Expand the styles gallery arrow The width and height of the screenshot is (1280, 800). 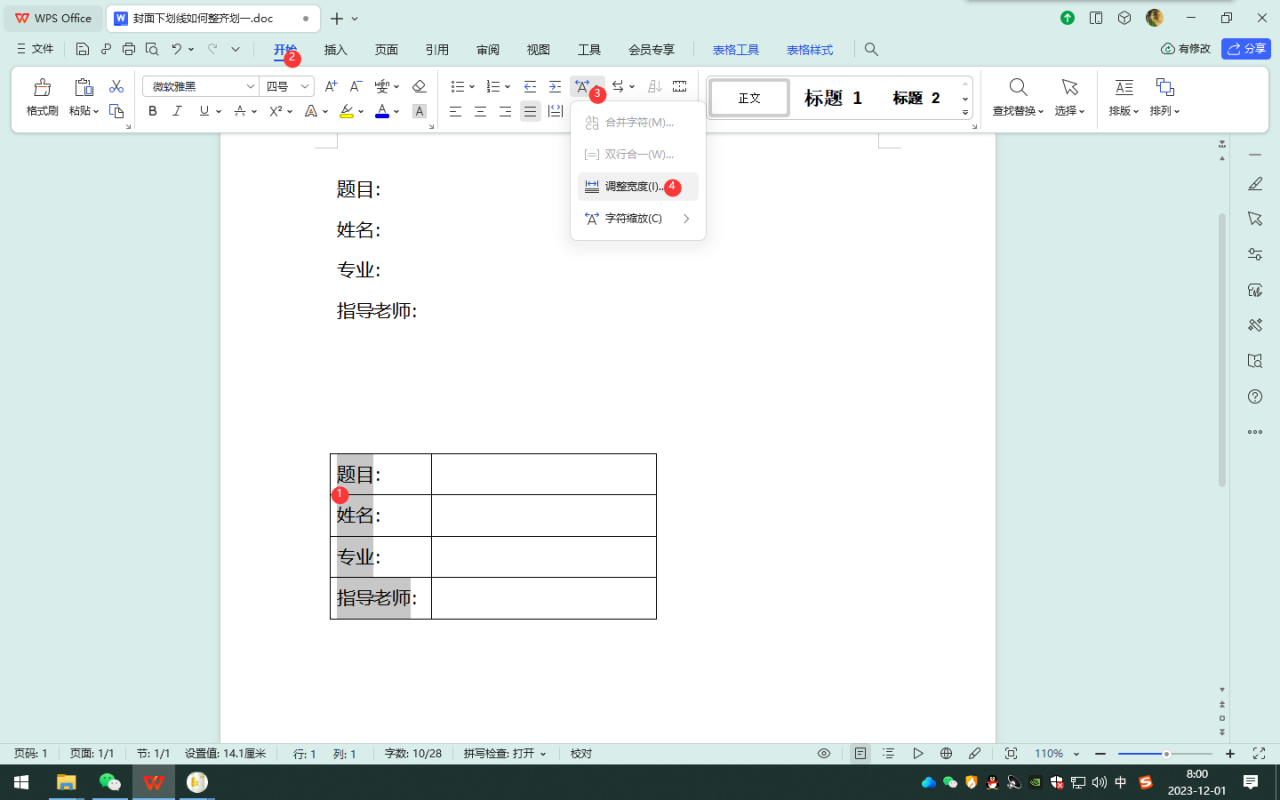[966, 113]
